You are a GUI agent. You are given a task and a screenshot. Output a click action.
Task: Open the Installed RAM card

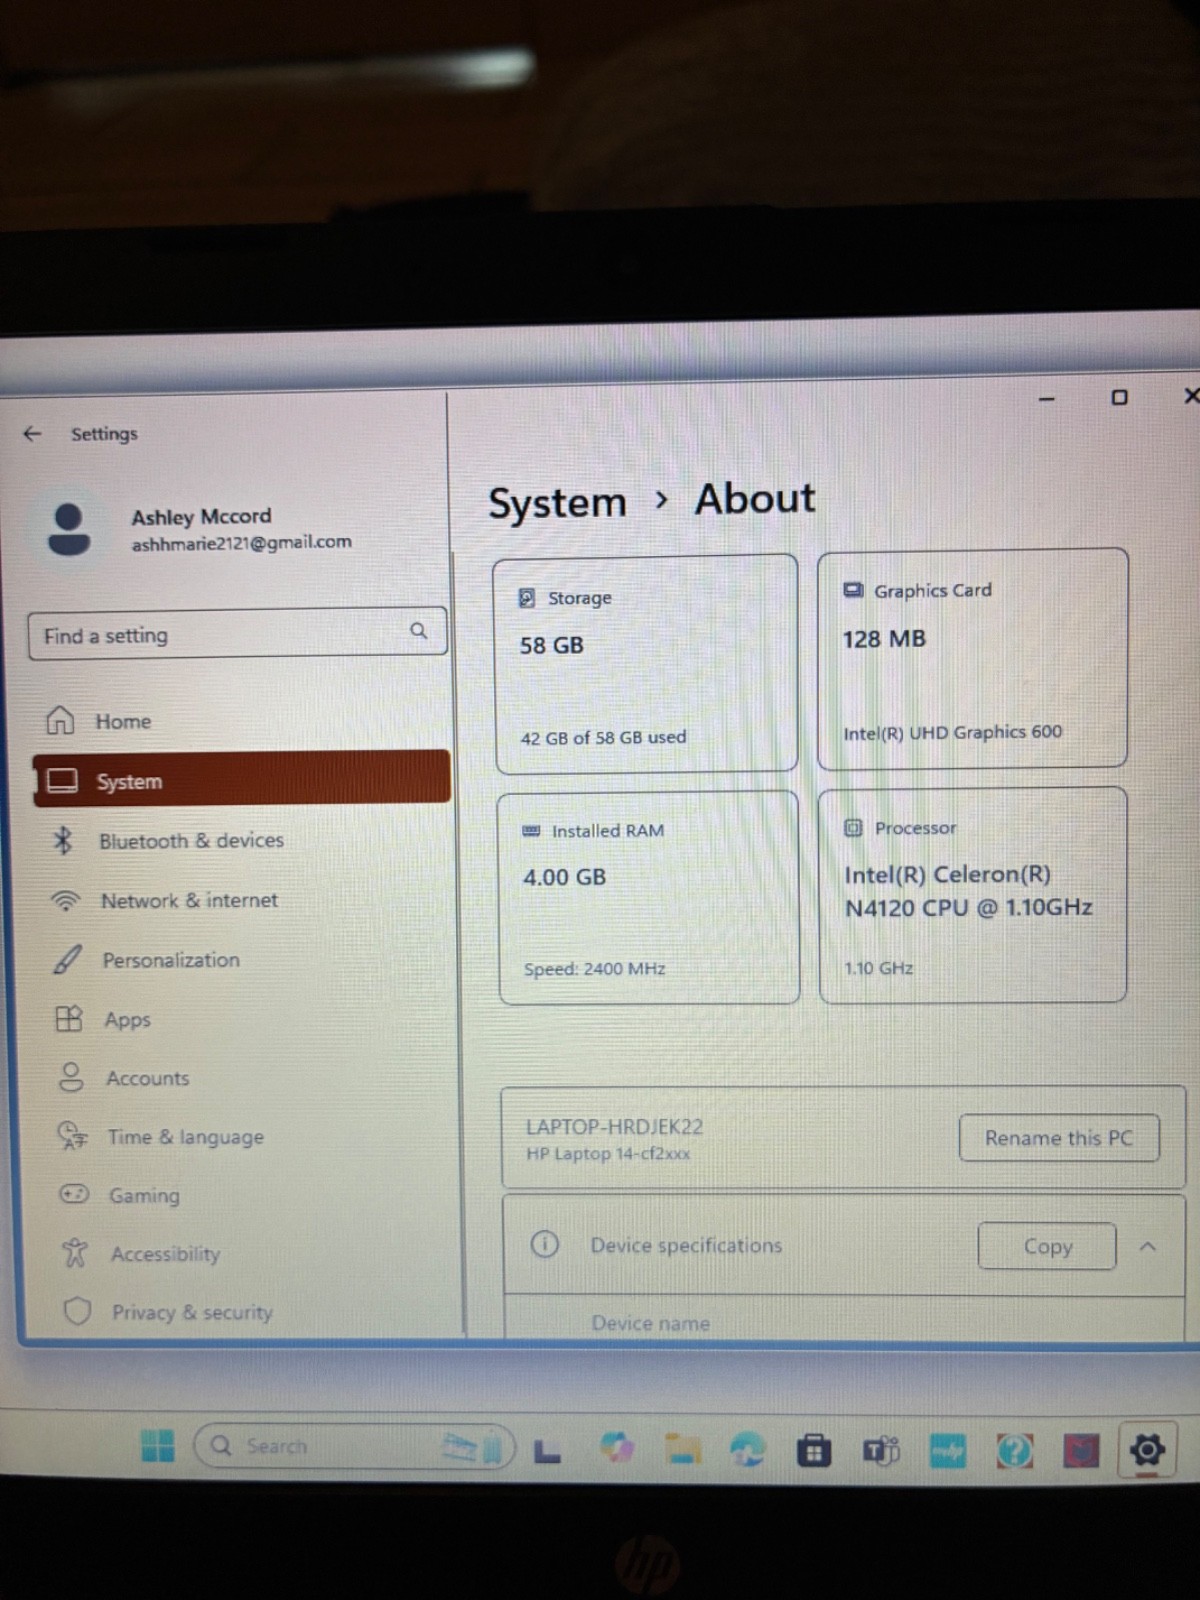click(649, 897)
